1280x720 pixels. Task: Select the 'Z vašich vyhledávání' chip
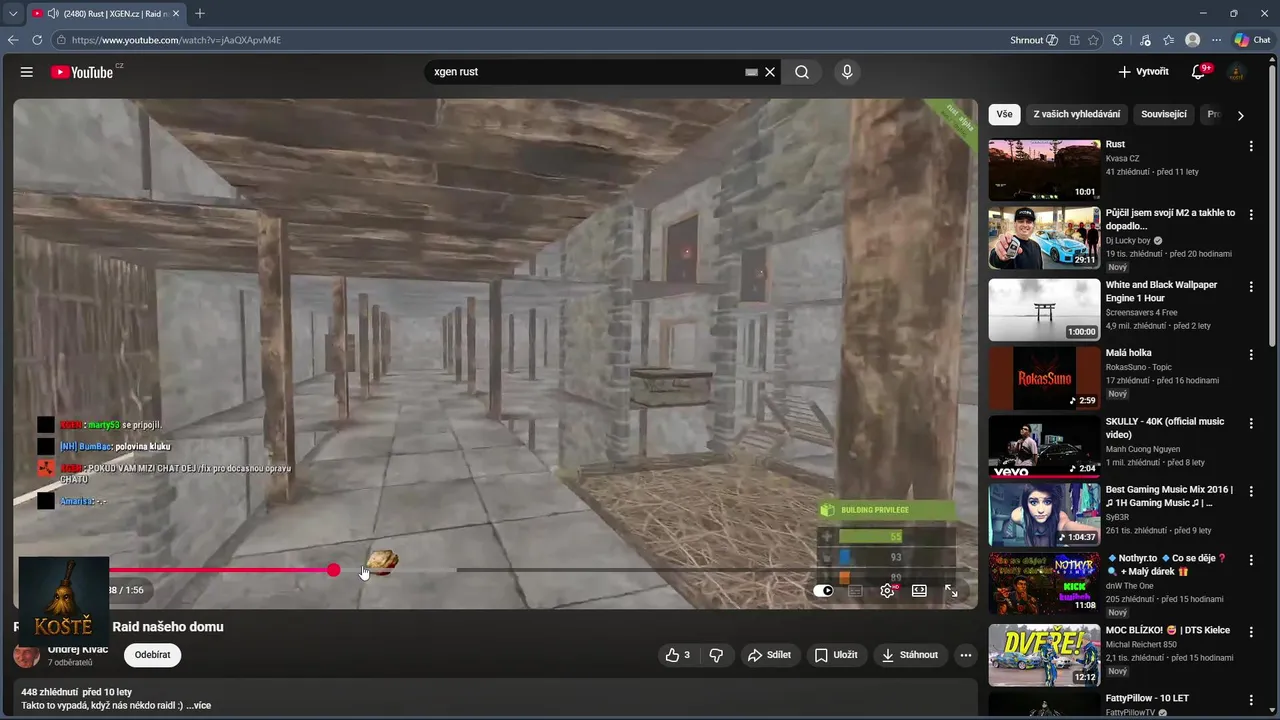tap(1077, 114)
